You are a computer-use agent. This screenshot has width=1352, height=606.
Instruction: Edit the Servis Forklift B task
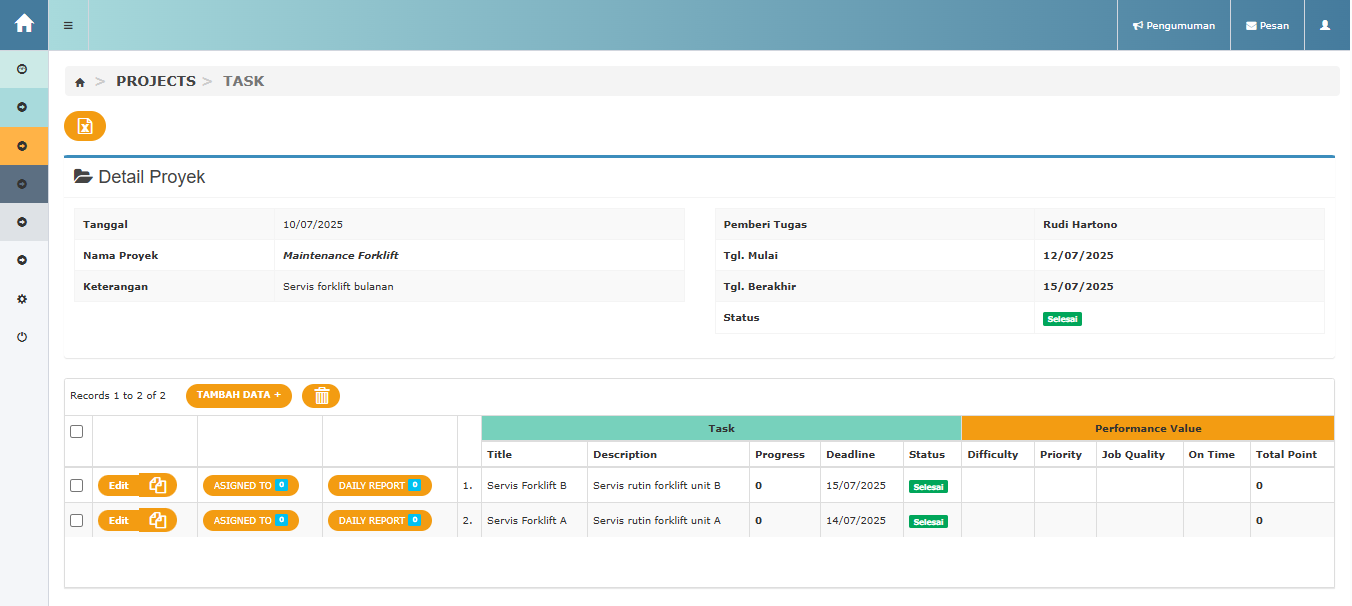(118, 486)
